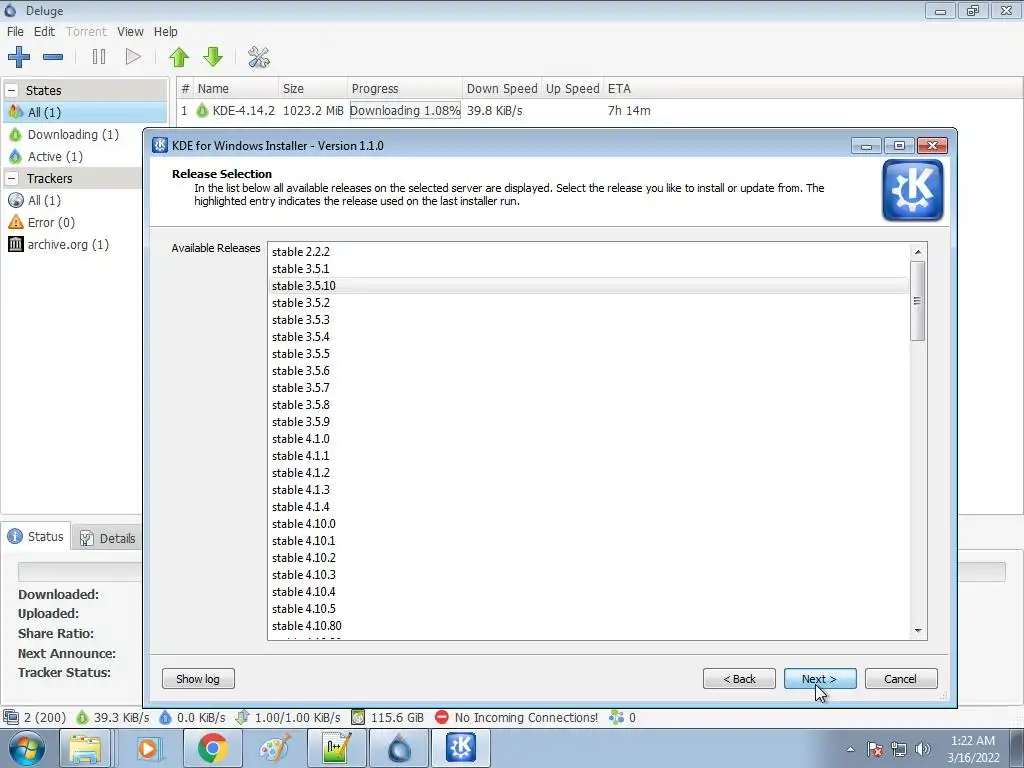Viewport: 1024px width, 768px height.
Task: Click the Downloading 1.08% progress bar cell
Action: click(405, 110)
